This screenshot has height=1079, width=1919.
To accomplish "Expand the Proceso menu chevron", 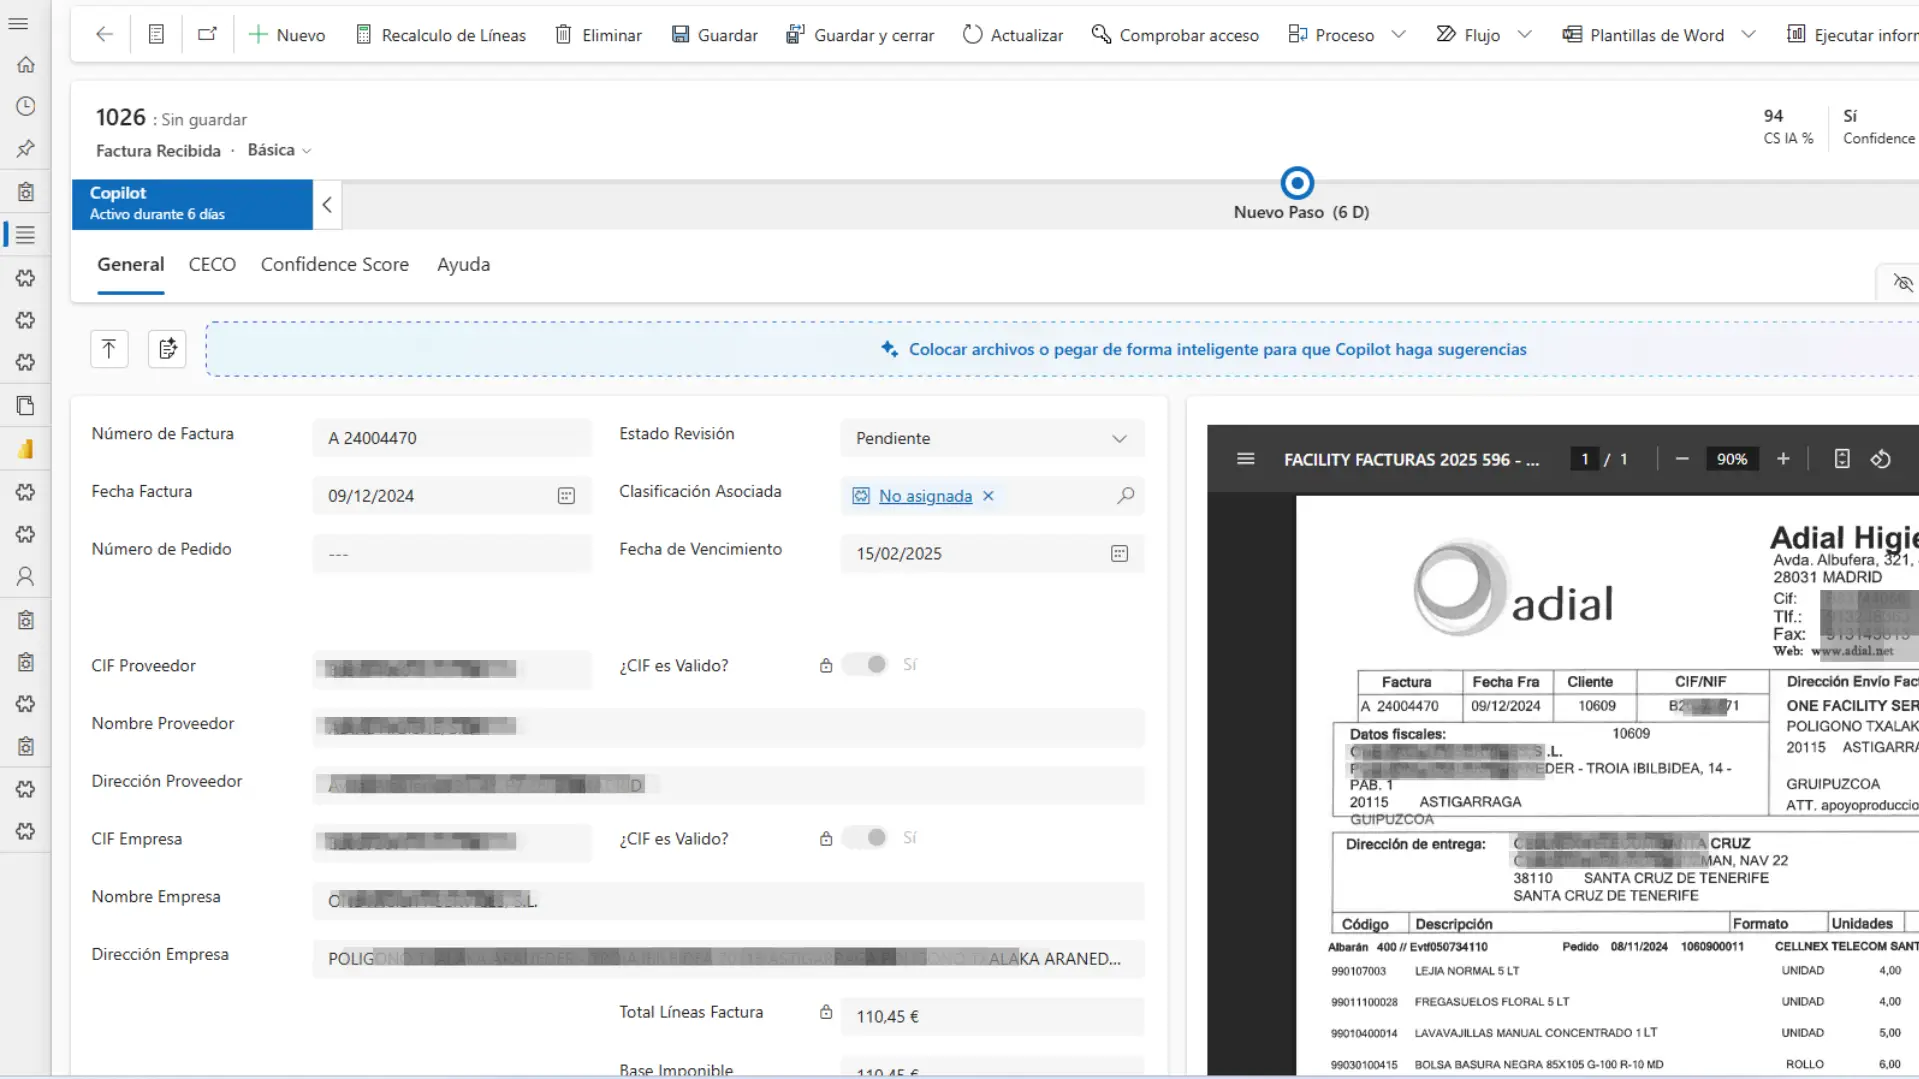I will (x=1398, y=35).
